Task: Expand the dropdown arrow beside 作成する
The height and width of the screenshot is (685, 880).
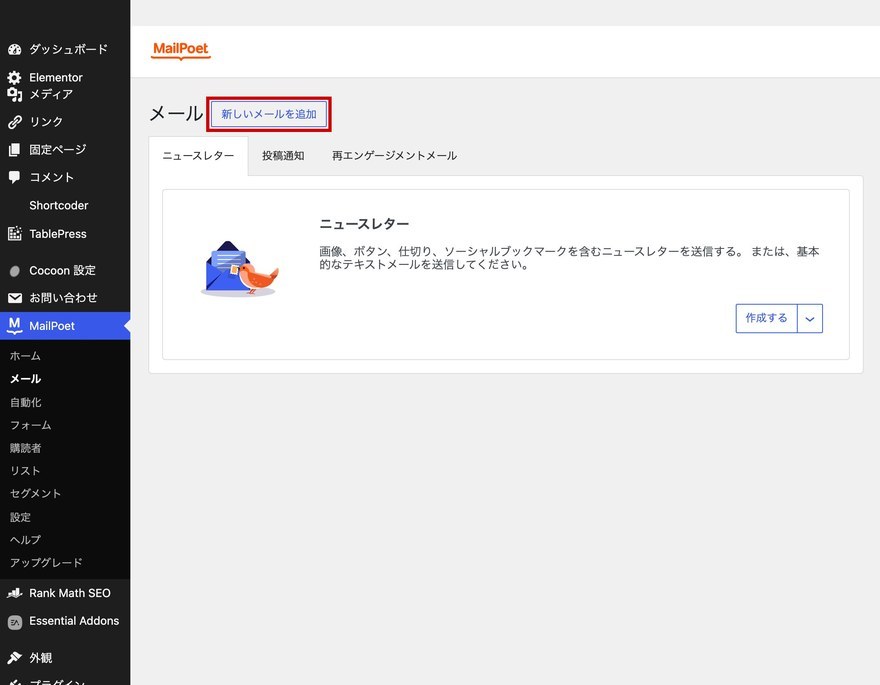Action: pos(810,319)
